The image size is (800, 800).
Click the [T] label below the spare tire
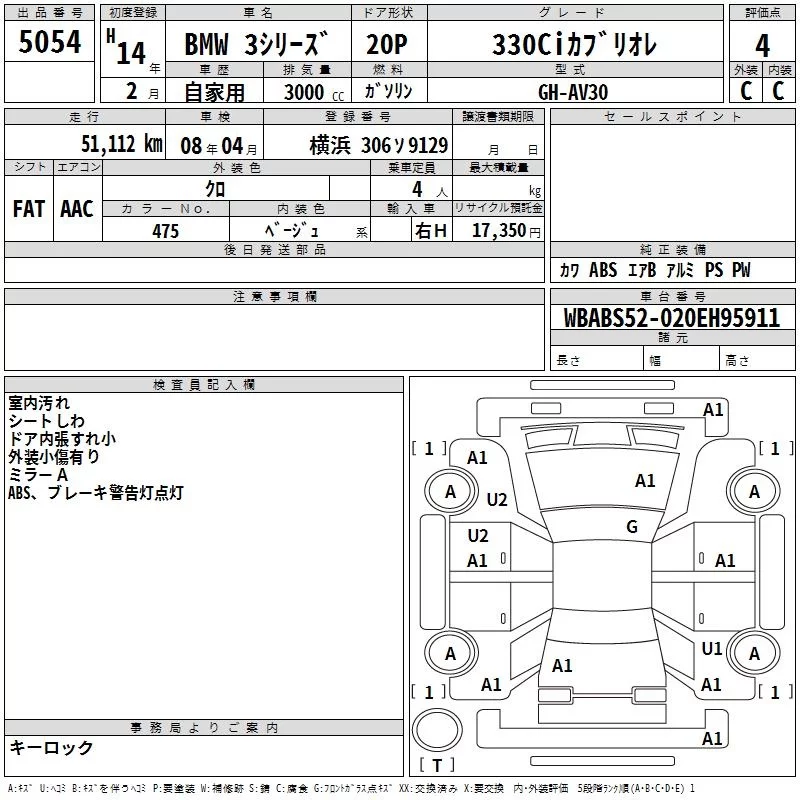tap(437, 766)
